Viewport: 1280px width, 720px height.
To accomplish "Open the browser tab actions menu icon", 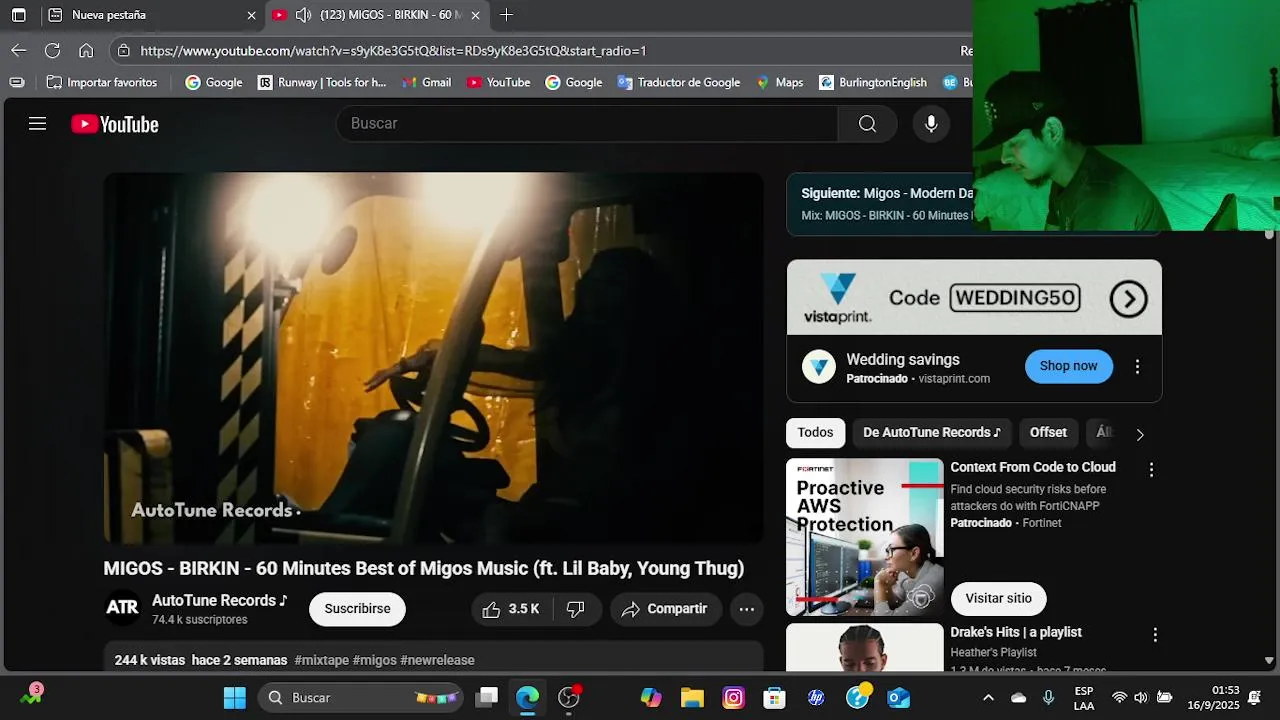I will click(x=18, y=15).
